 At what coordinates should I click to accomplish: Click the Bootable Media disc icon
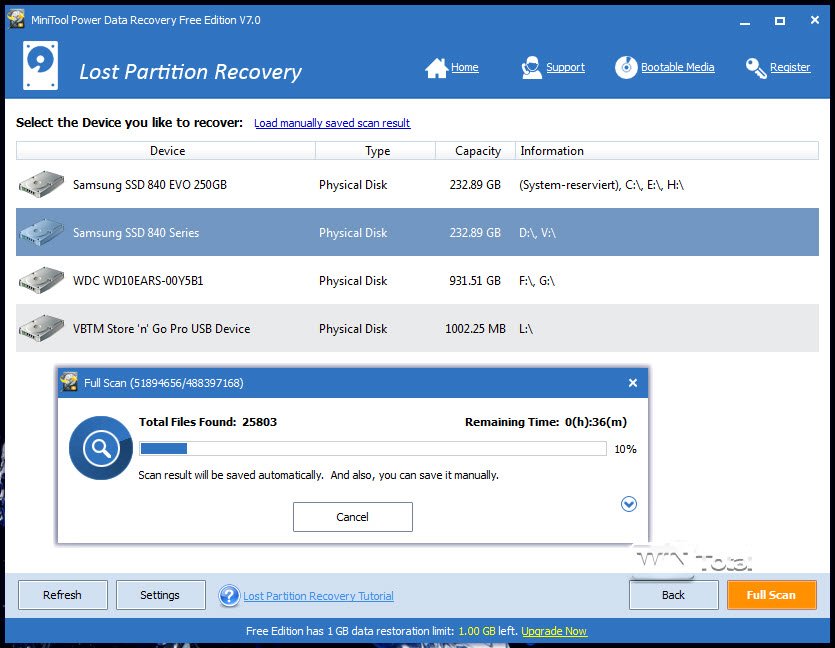[x=626, y=68]
